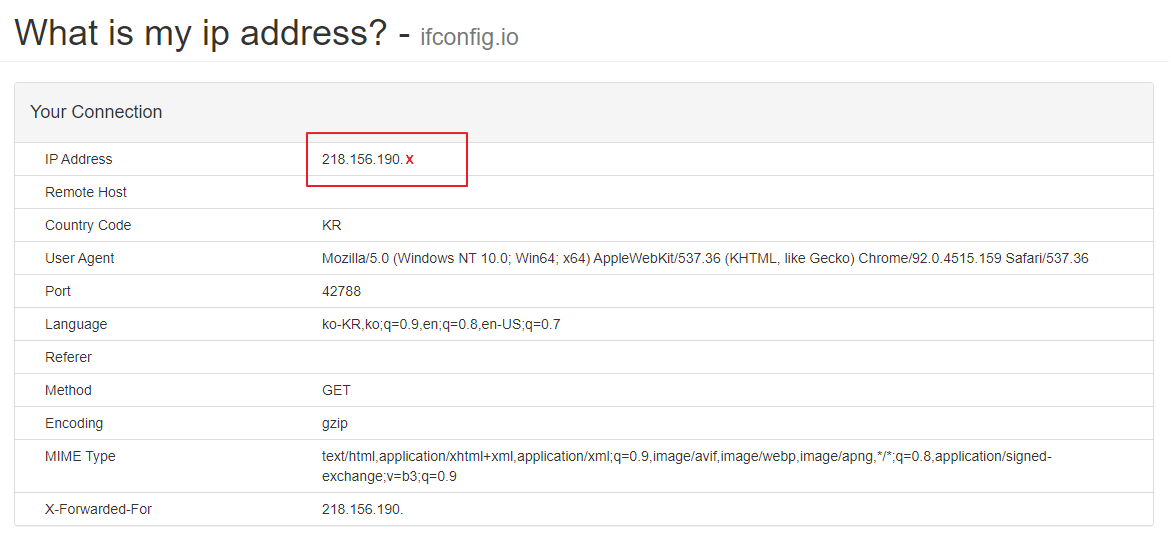Viewport: 1171px width, 537px height.
Task: Click the 'Your Connection' panel header
Action: click(96, 112)
